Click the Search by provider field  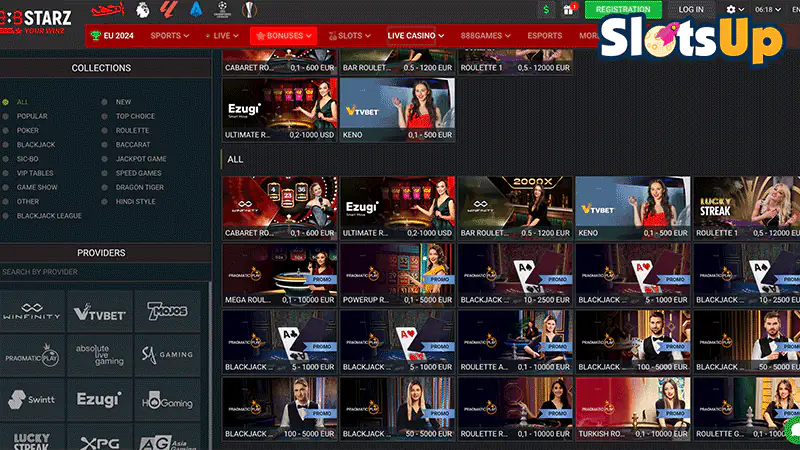click(x=105, y=272)
